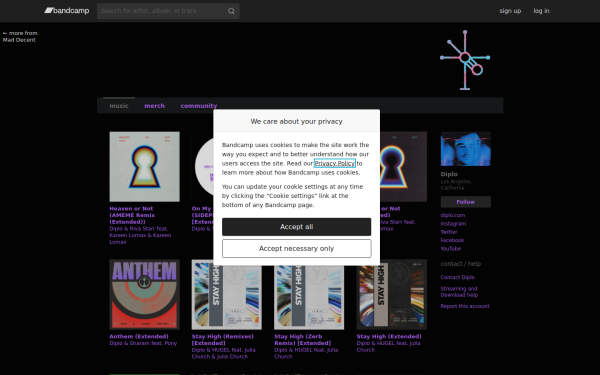Click the We care about your privacy heading
The width and height of the screenshot is (600, 375).
297,121
